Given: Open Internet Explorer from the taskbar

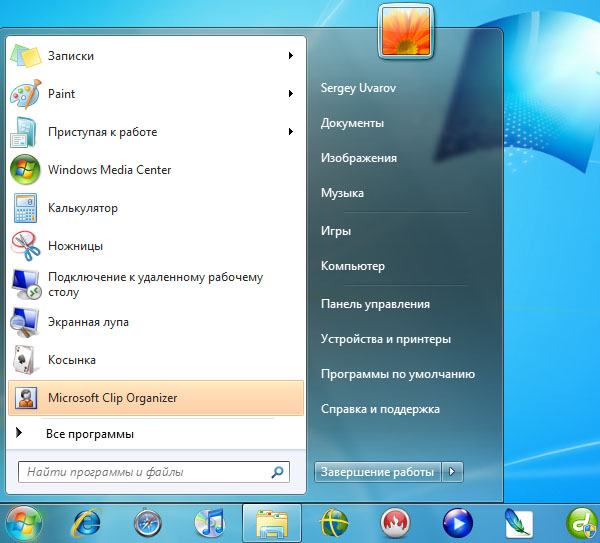Looking at the screenshot, I should (x=87, y=523).
